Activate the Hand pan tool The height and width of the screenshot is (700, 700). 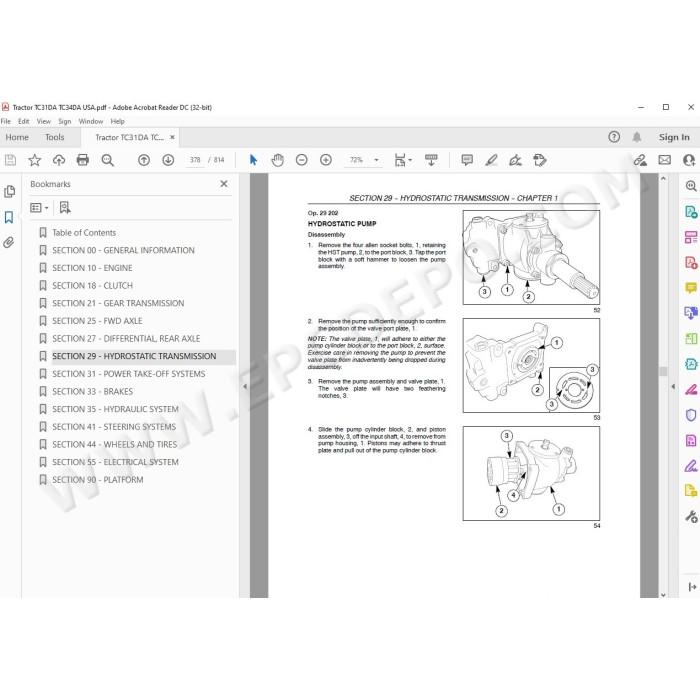click(277, 160)
